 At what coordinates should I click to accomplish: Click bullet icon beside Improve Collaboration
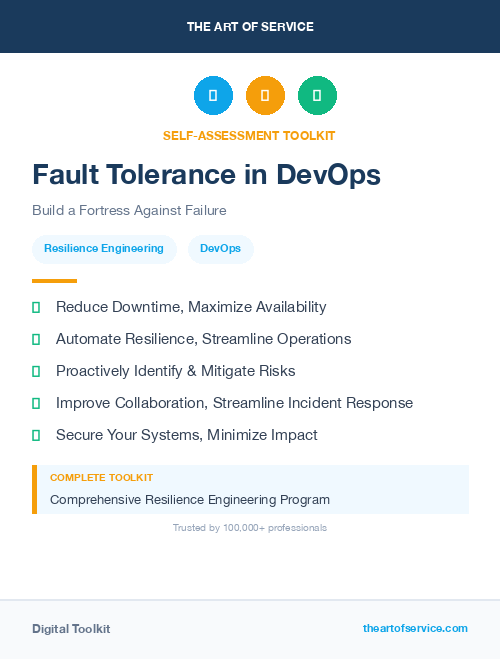point(36,403)
